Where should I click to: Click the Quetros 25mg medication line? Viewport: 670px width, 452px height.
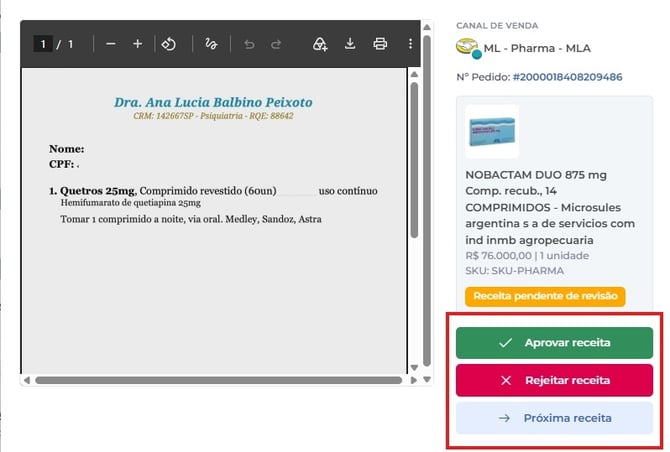click(x=213, y=191)
